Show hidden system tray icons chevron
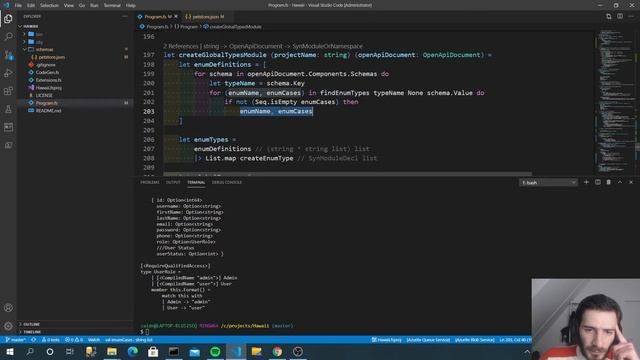 tap(527, 351)
